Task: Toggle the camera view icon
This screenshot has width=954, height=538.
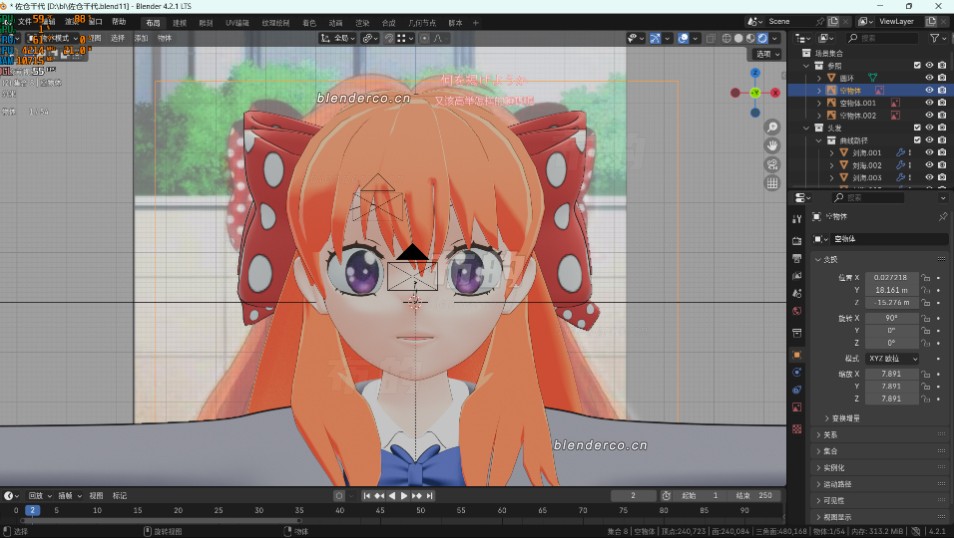Action: click(x=772, y=164)
